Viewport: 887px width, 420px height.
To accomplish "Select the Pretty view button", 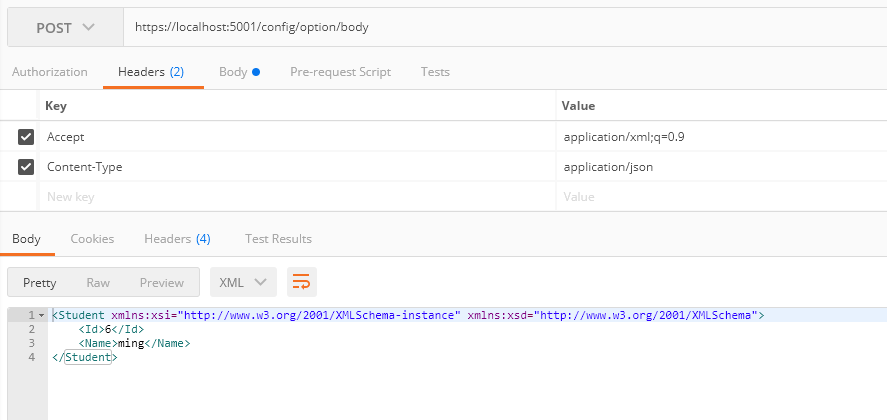I will pyautogui.click(x=40, y=283).
